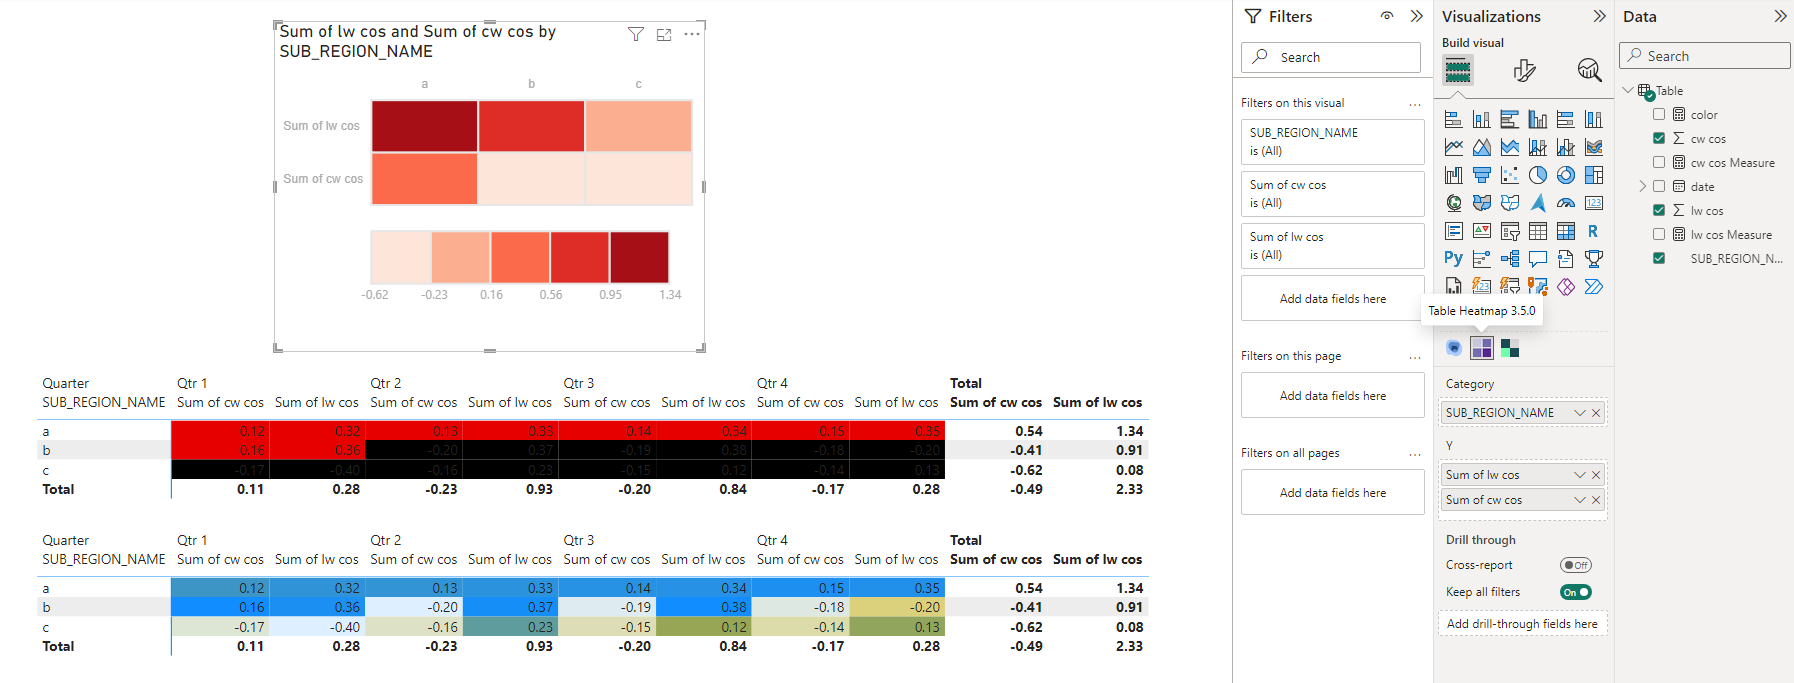Open Focus mode on heatmap visual
Image resolution: width=1794 pixels, height=683 pixels.
point(664,34)
